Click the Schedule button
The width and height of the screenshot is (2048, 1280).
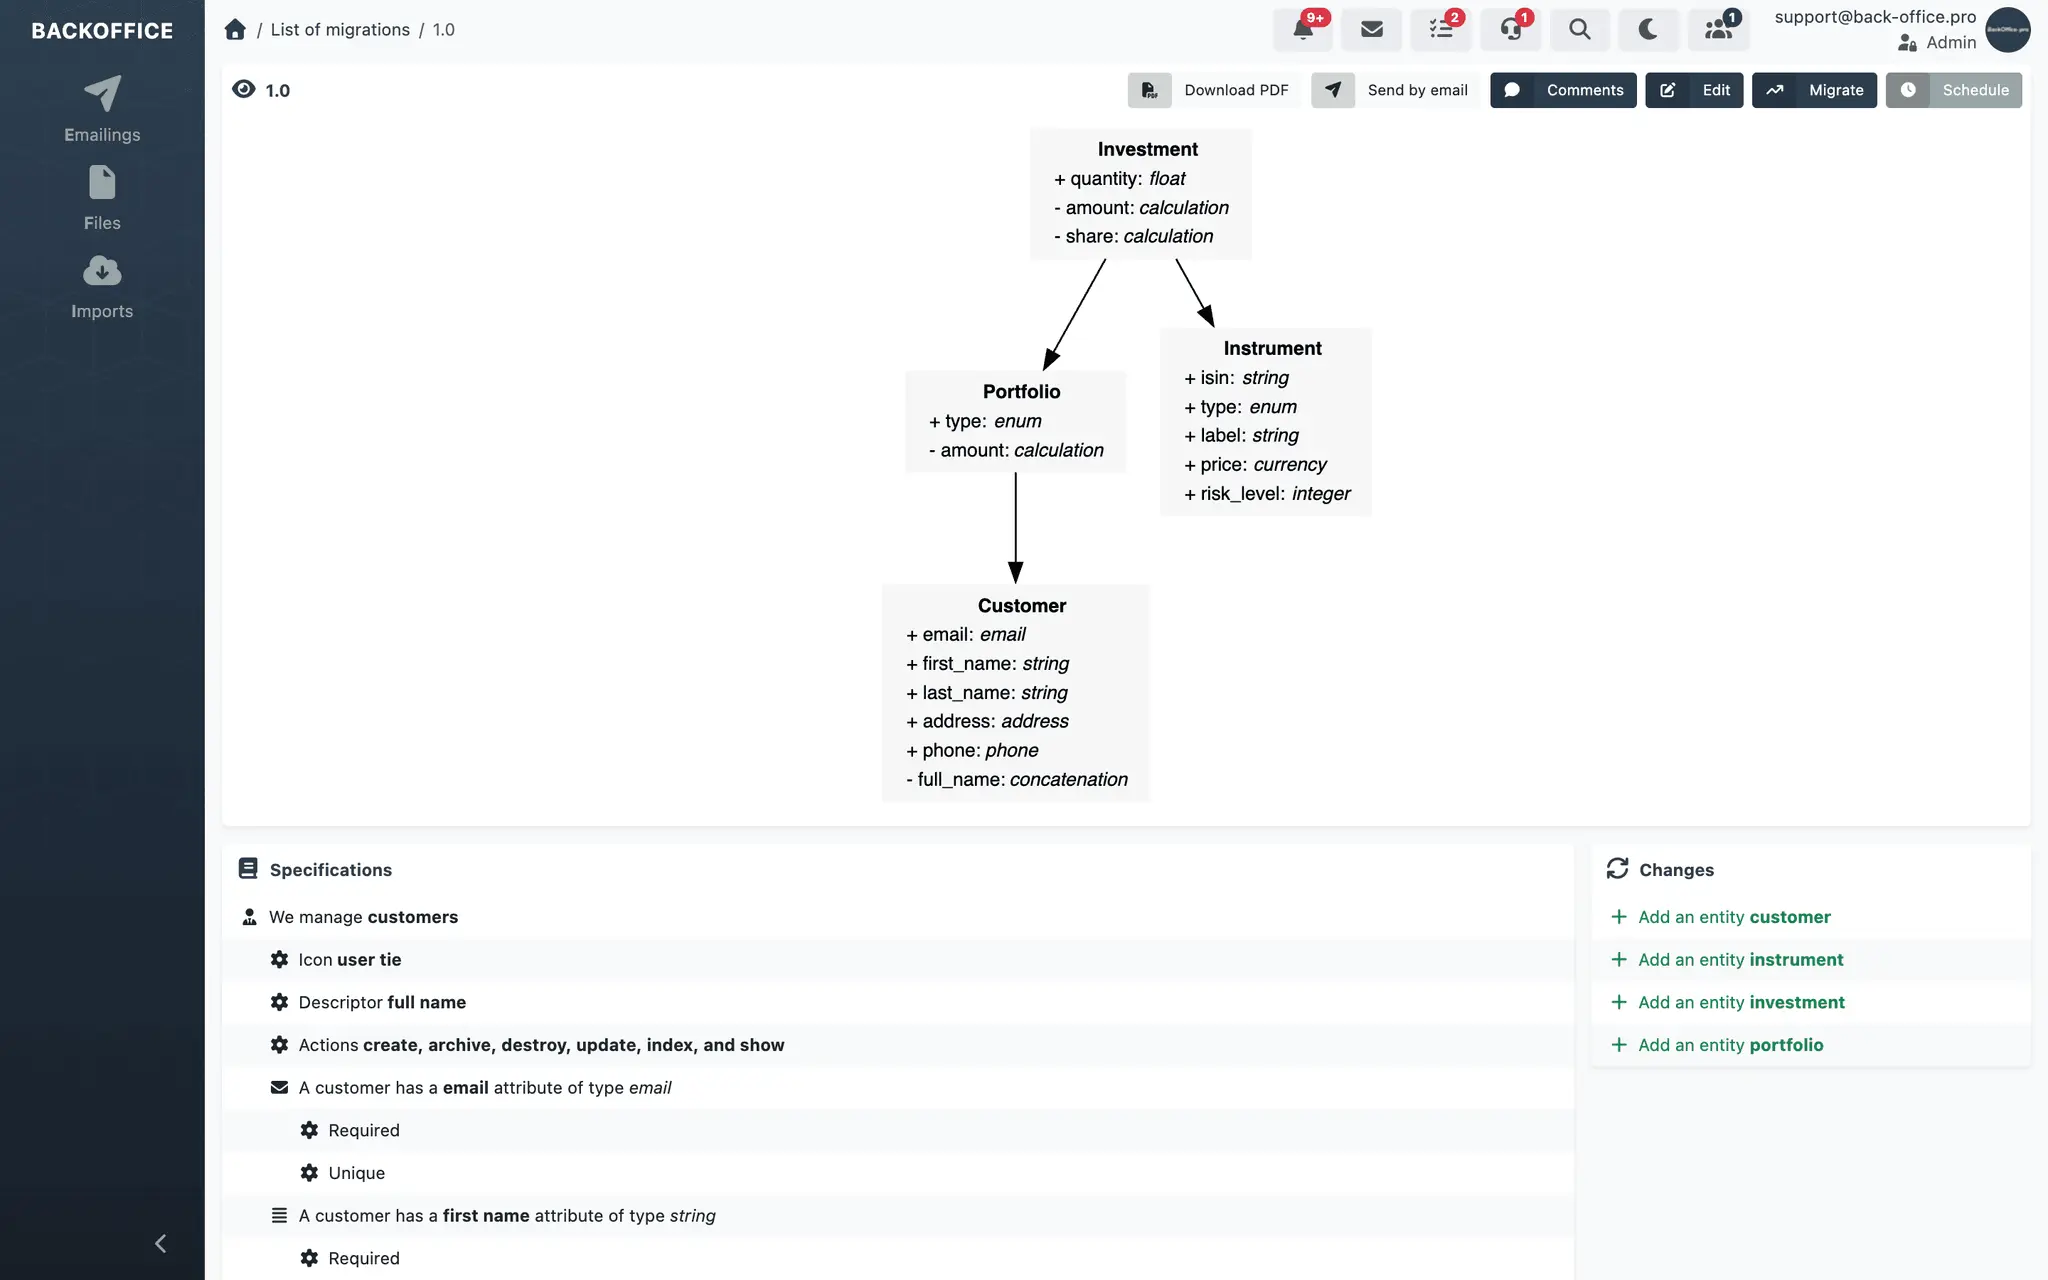1953,90
